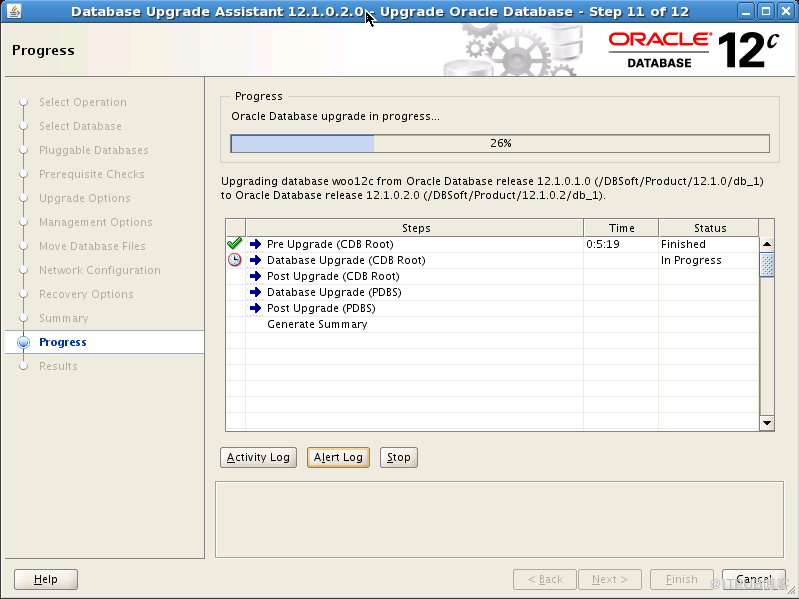
Task: Select the Select Operation step
Action: 83,102
